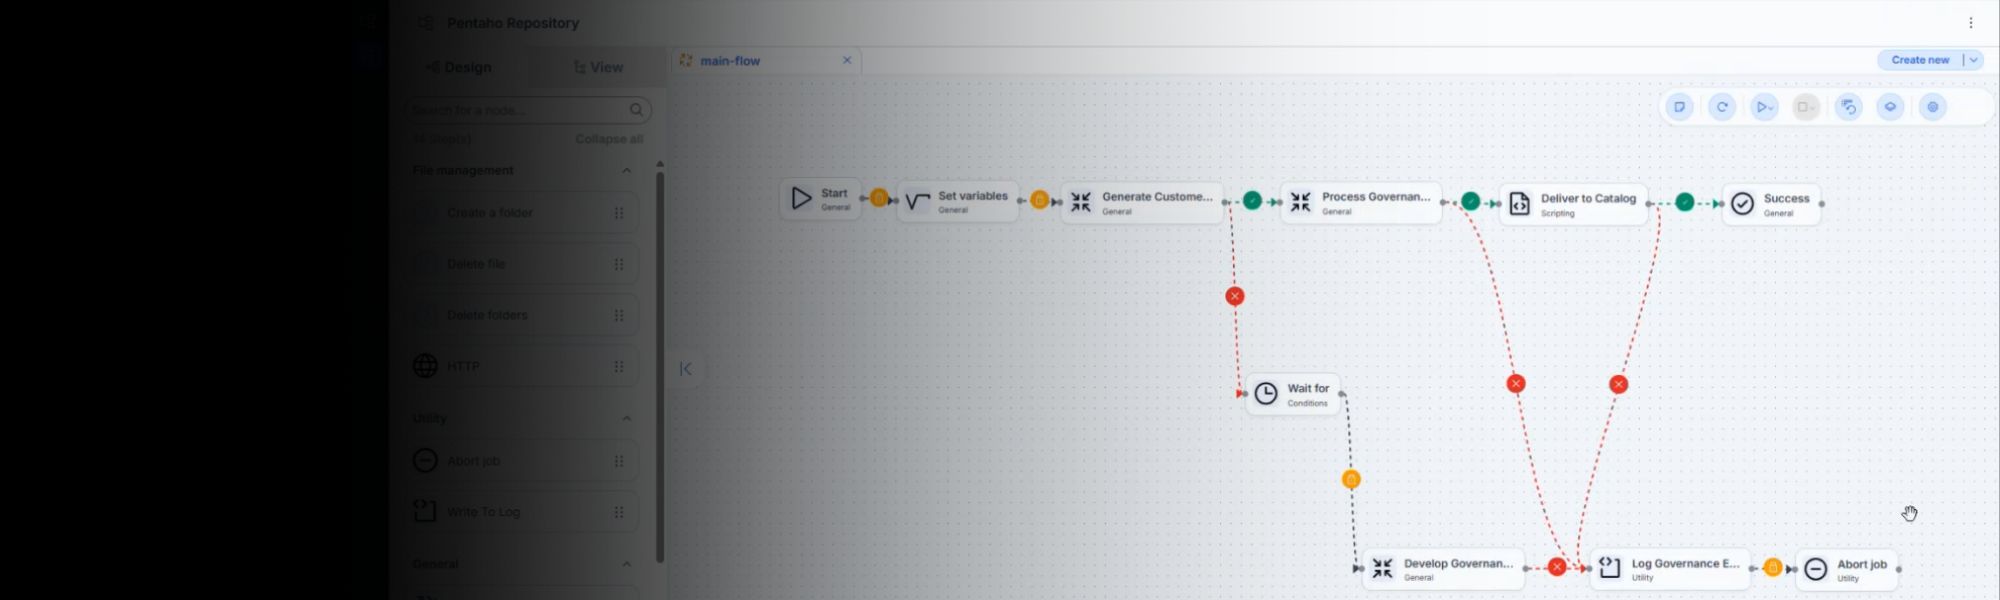Click the layers icon in canvas toolbar
This screenshot has height=600, width=2000.
(x=1890, y=107)
